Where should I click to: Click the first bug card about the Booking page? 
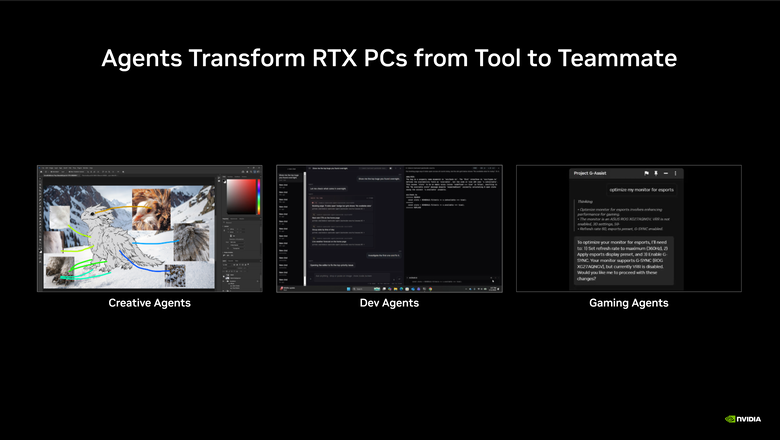click(342, 206)
